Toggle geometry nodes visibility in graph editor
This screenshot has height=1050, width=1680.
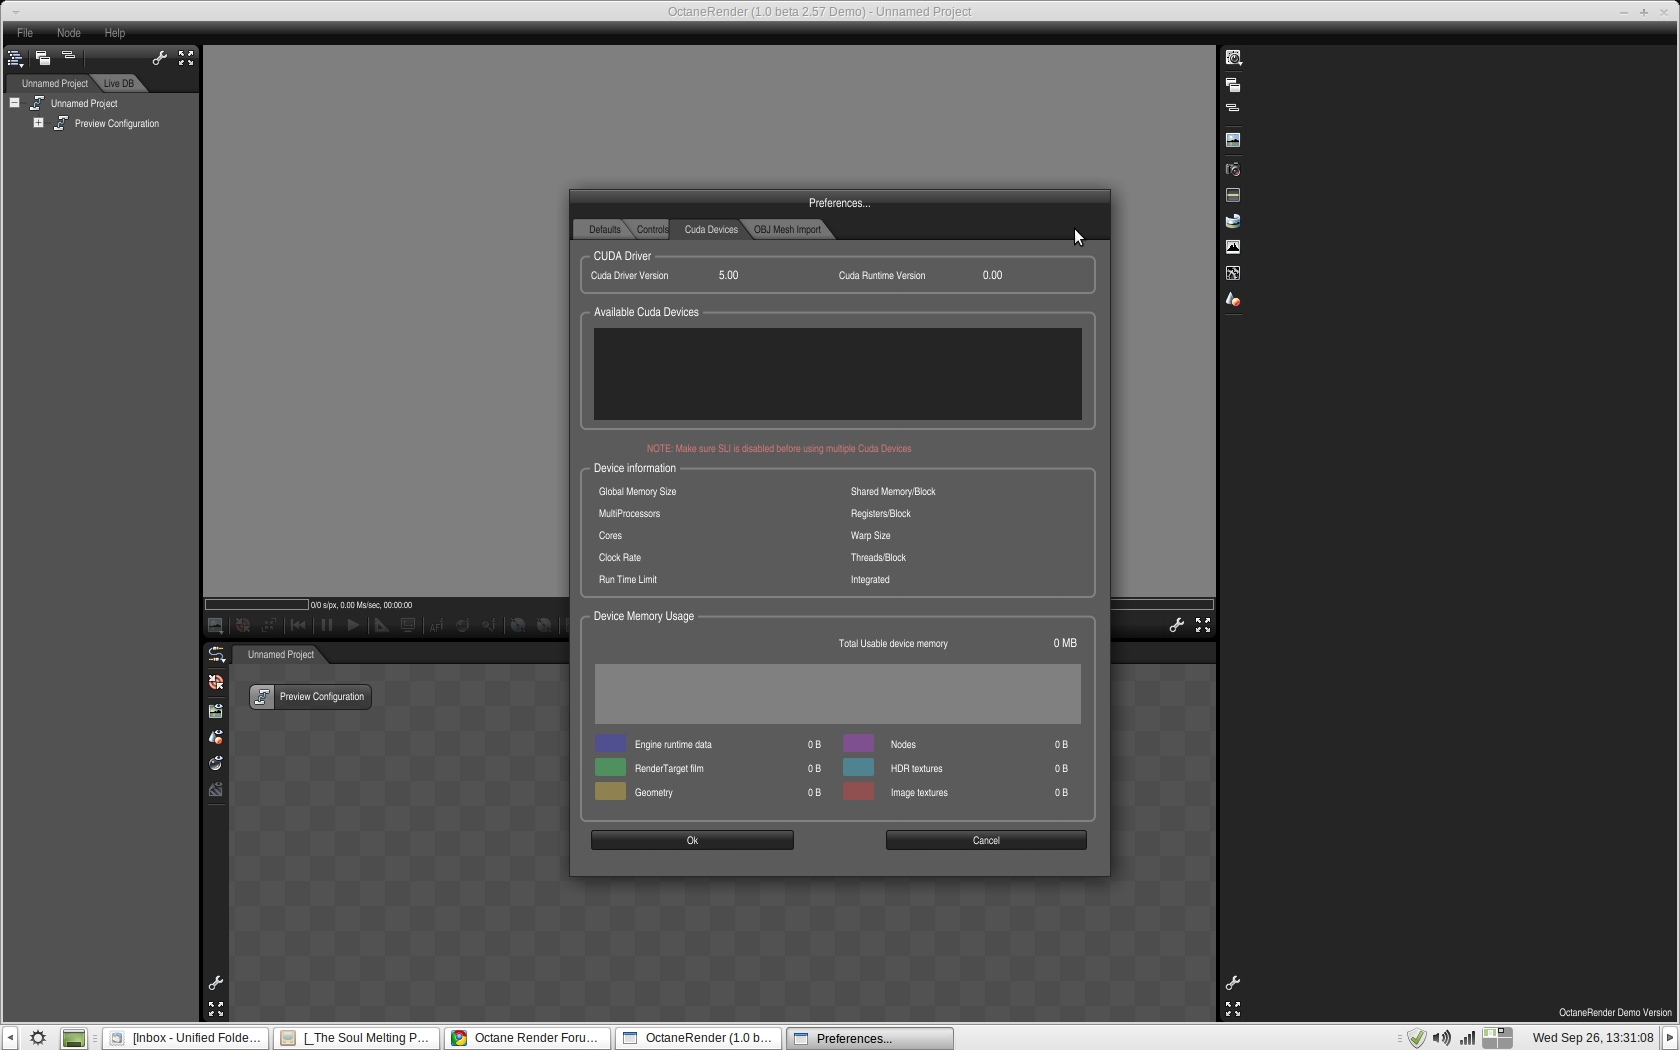point(216,737)
